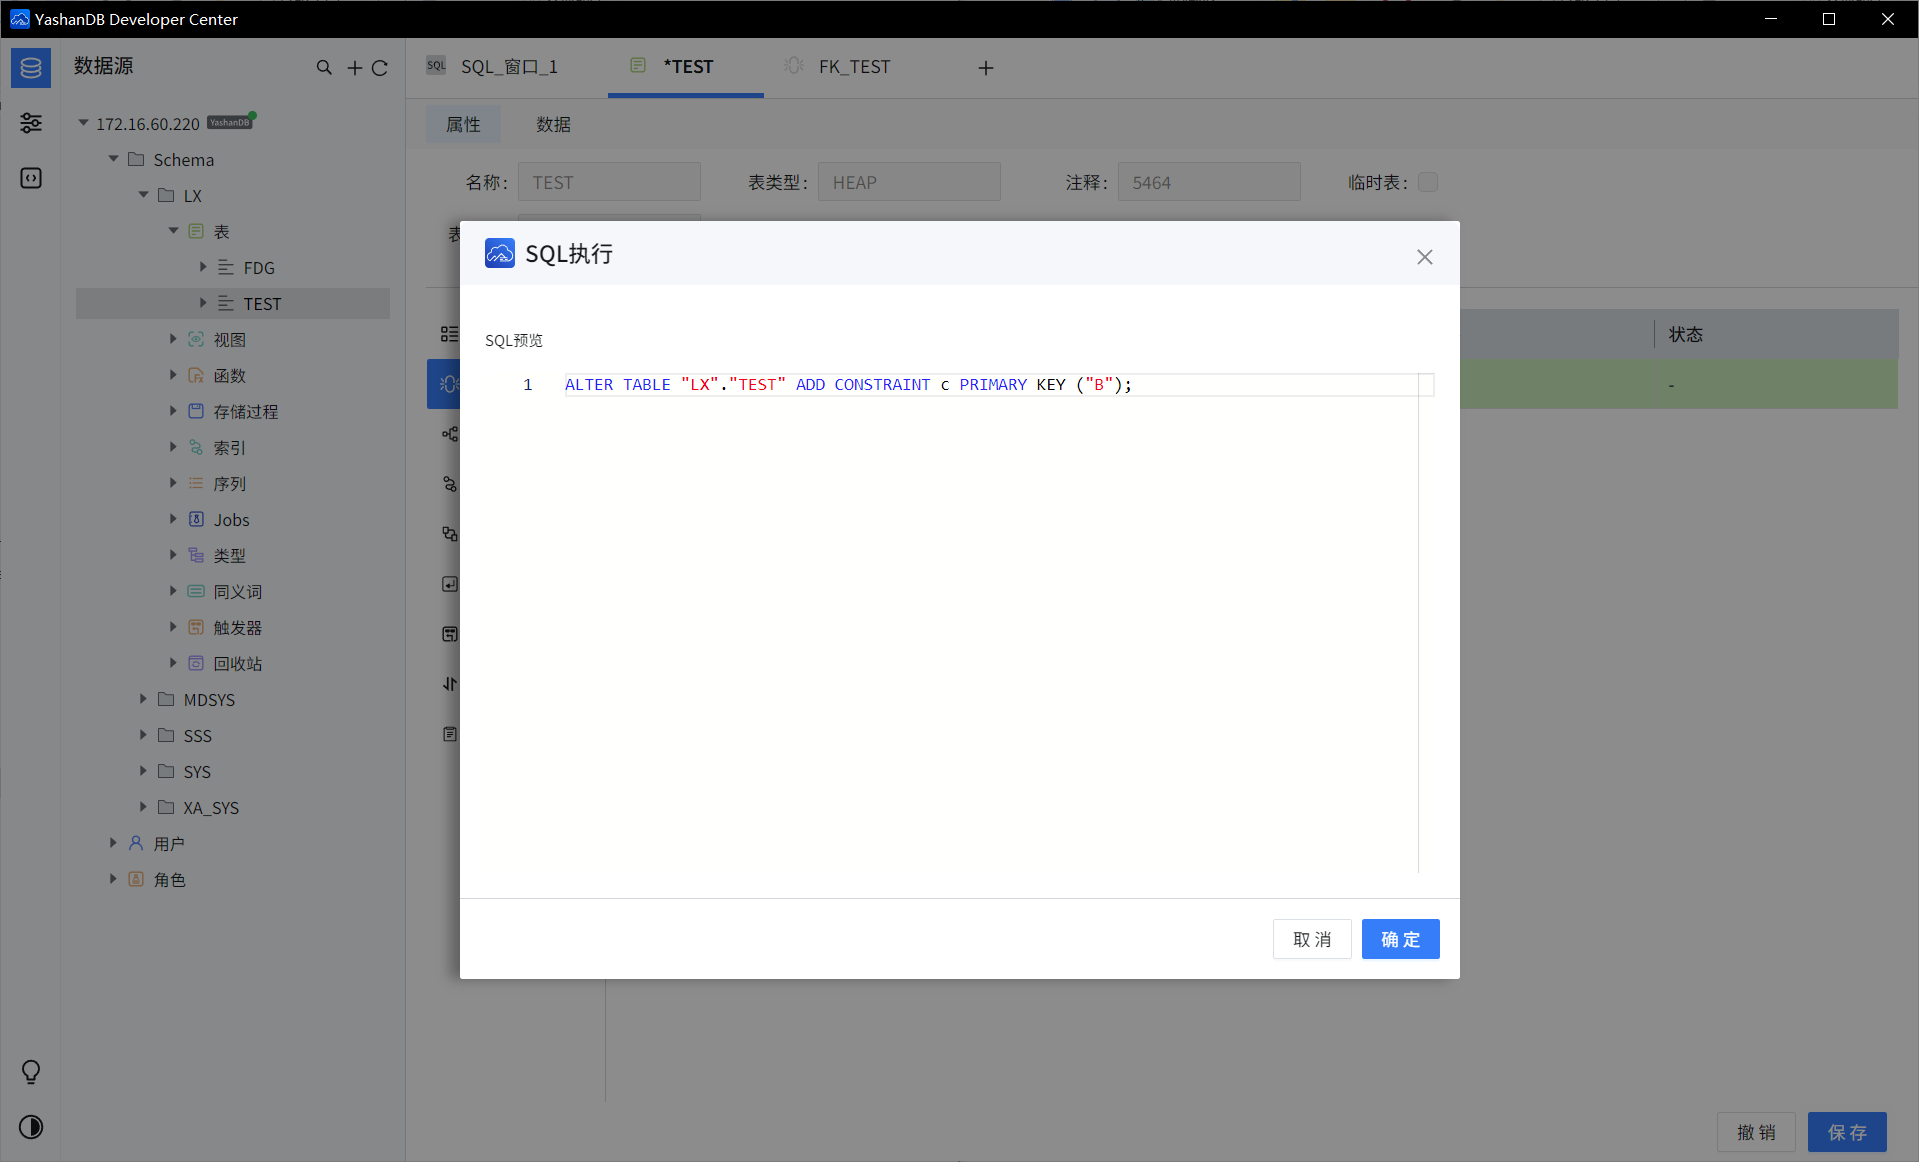1919x1162 pixels.
Task: Add a new data source with plus icon
Action: tap(354, 68)
